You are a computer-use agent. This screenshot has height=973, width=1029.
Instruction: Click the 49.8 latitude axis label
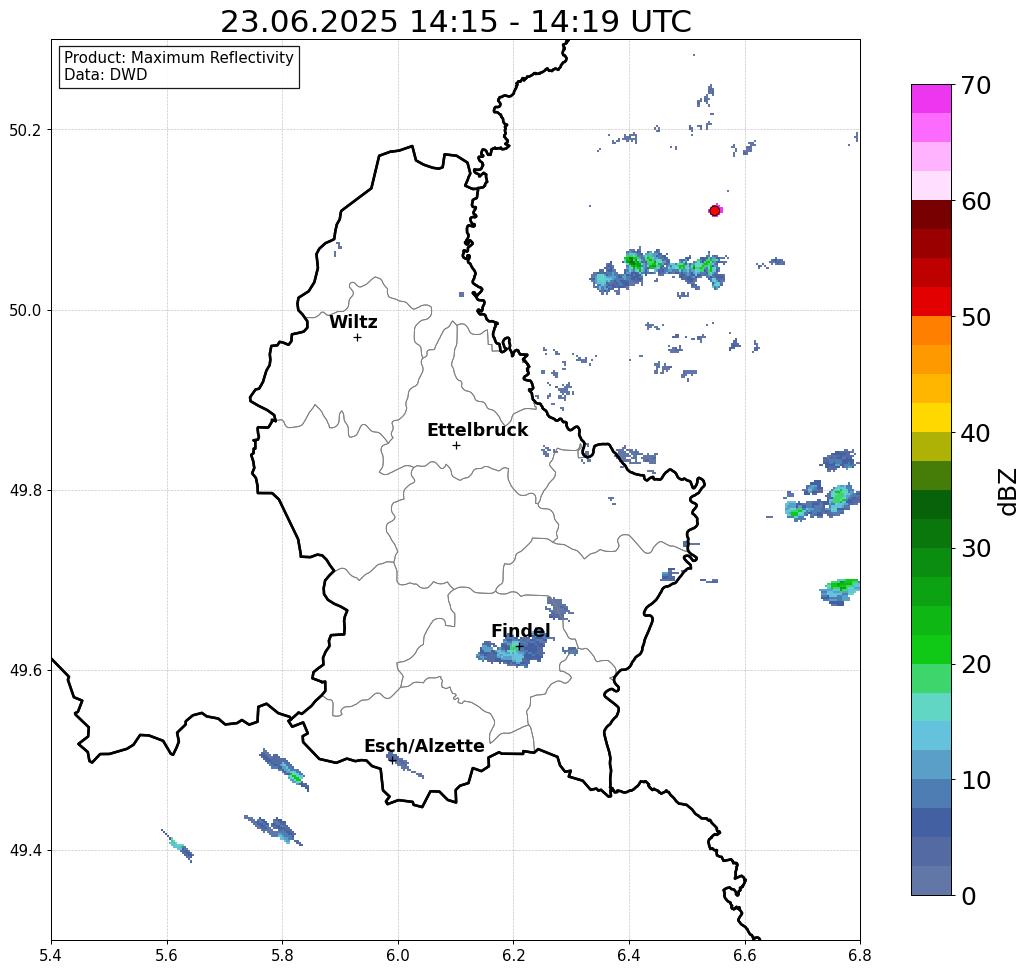point(25,490)
